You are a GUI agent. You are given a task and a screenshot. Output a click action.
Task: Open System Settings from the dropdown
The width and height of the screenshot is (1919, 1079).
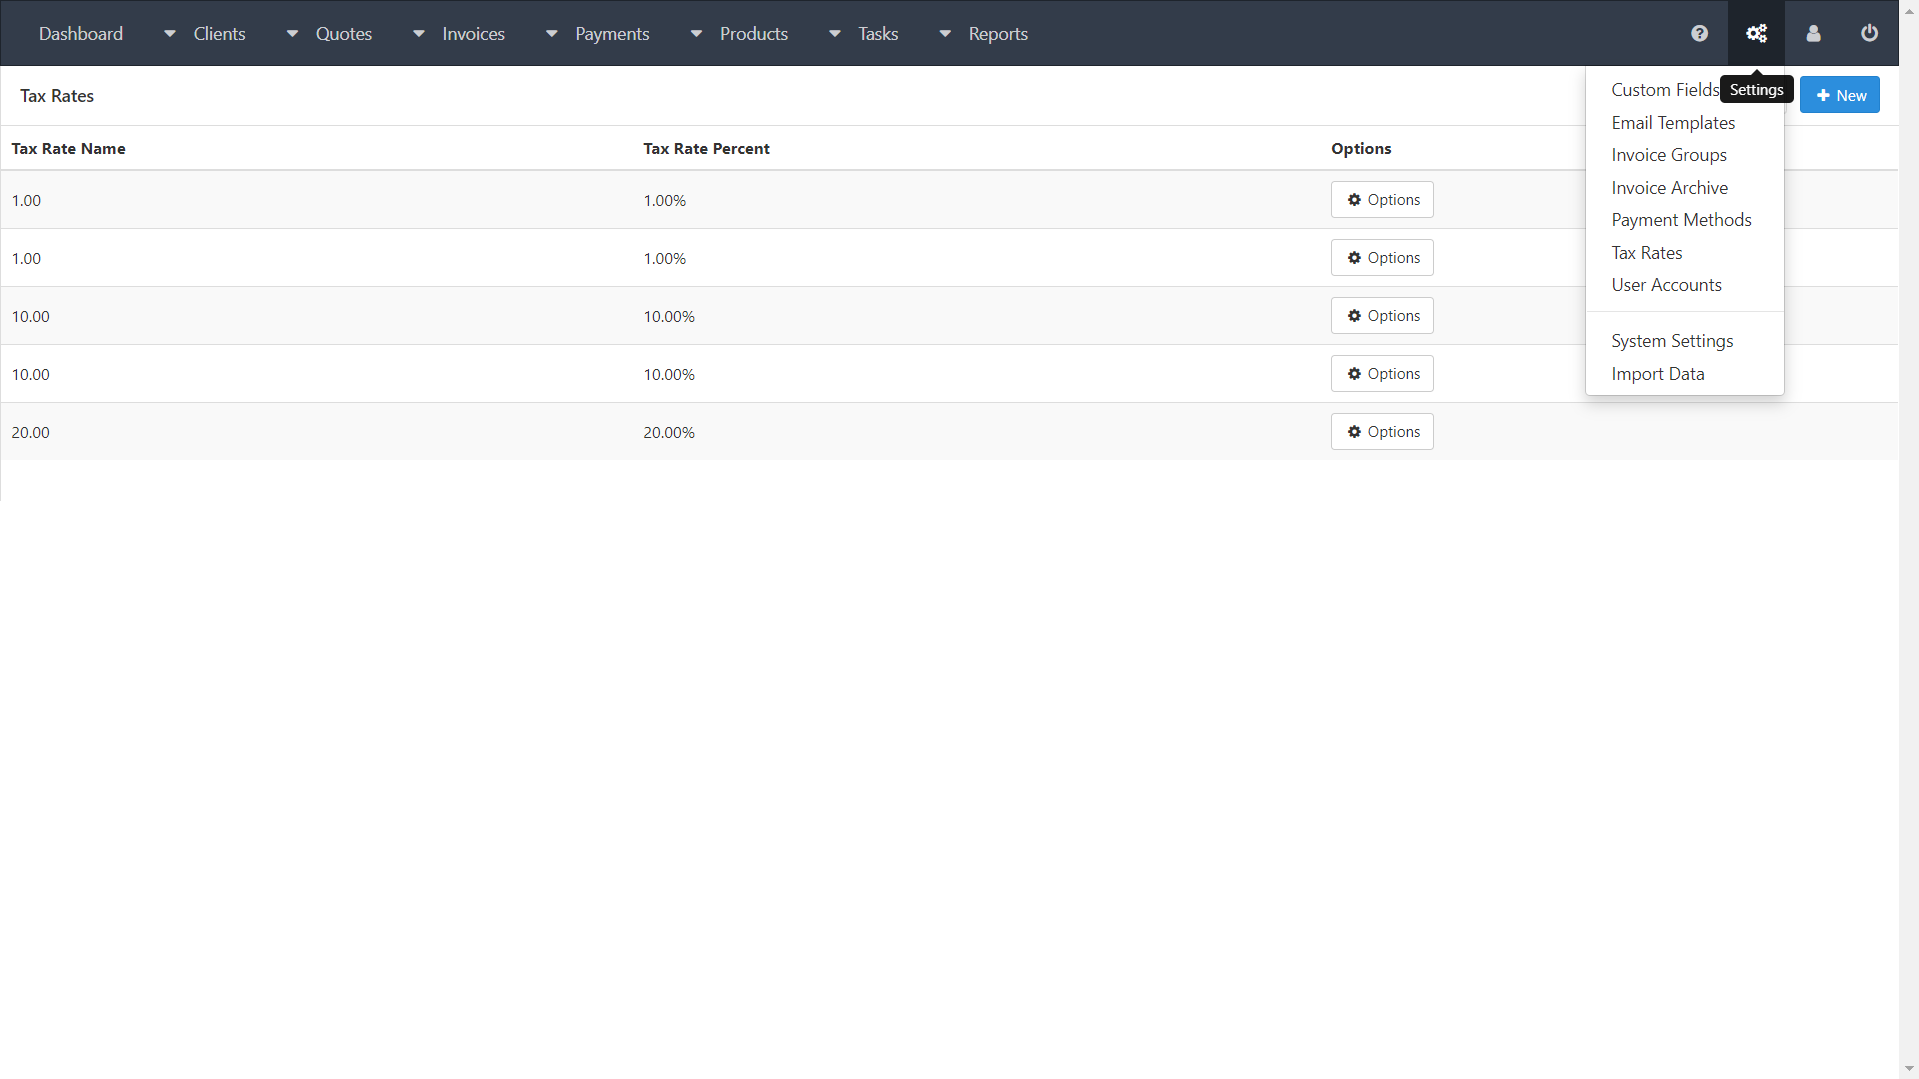click(x=1672, y=341)
